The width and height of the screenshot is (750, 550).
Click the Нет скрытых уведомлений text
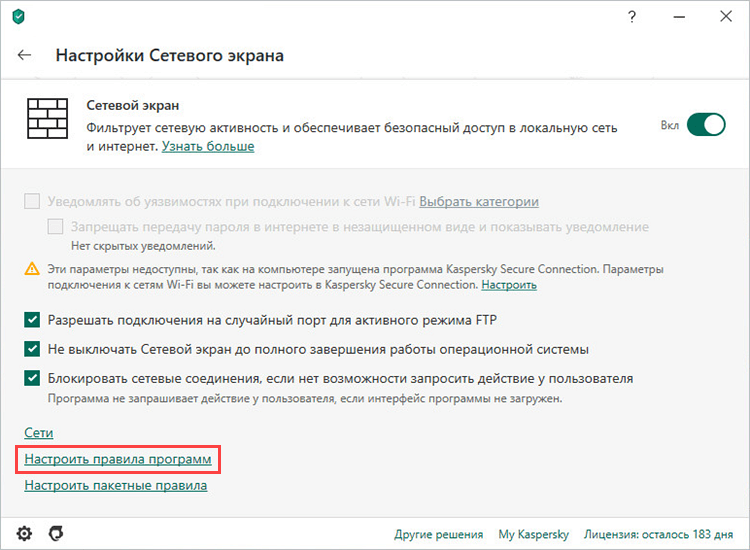pos(143,246)
